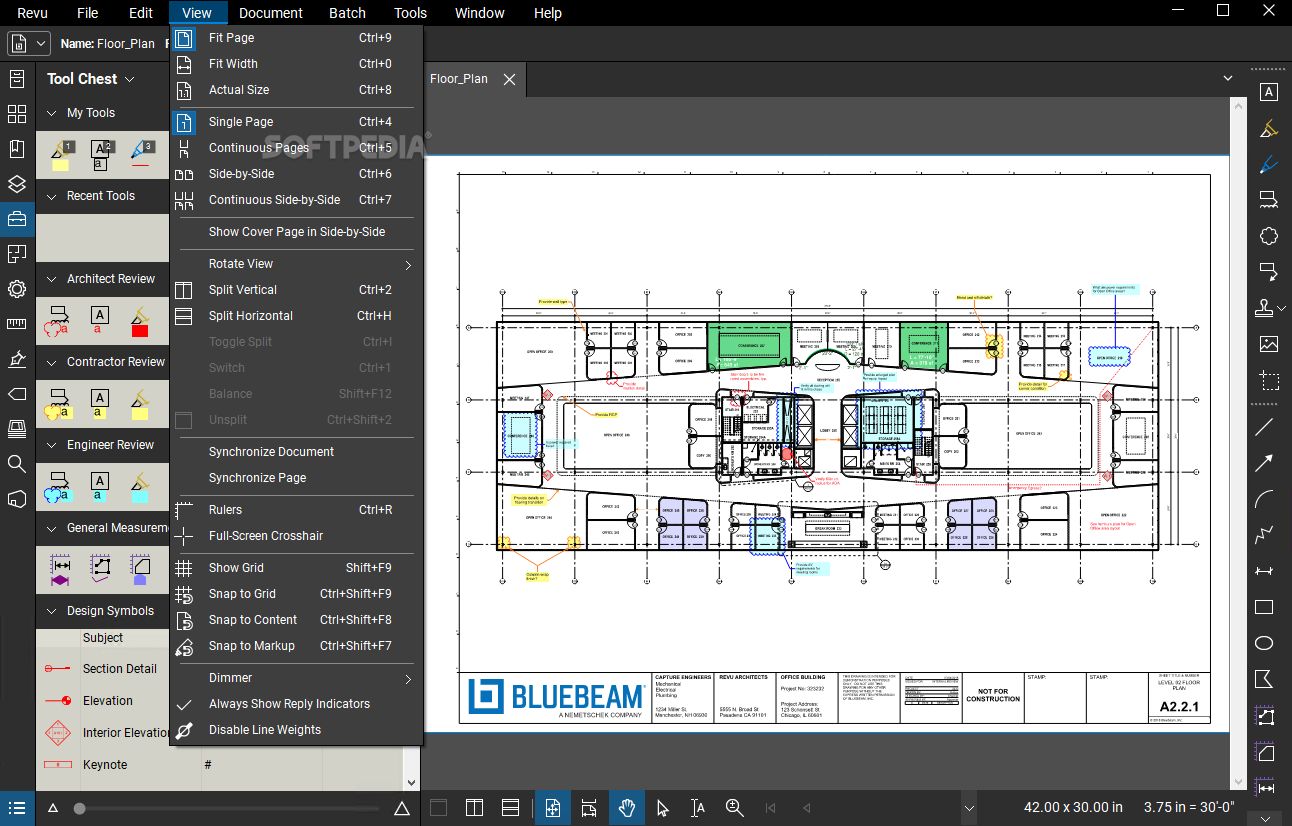
Task: Select the yellow Highlight tool in right toolbar
Action: coord(1268,128)
